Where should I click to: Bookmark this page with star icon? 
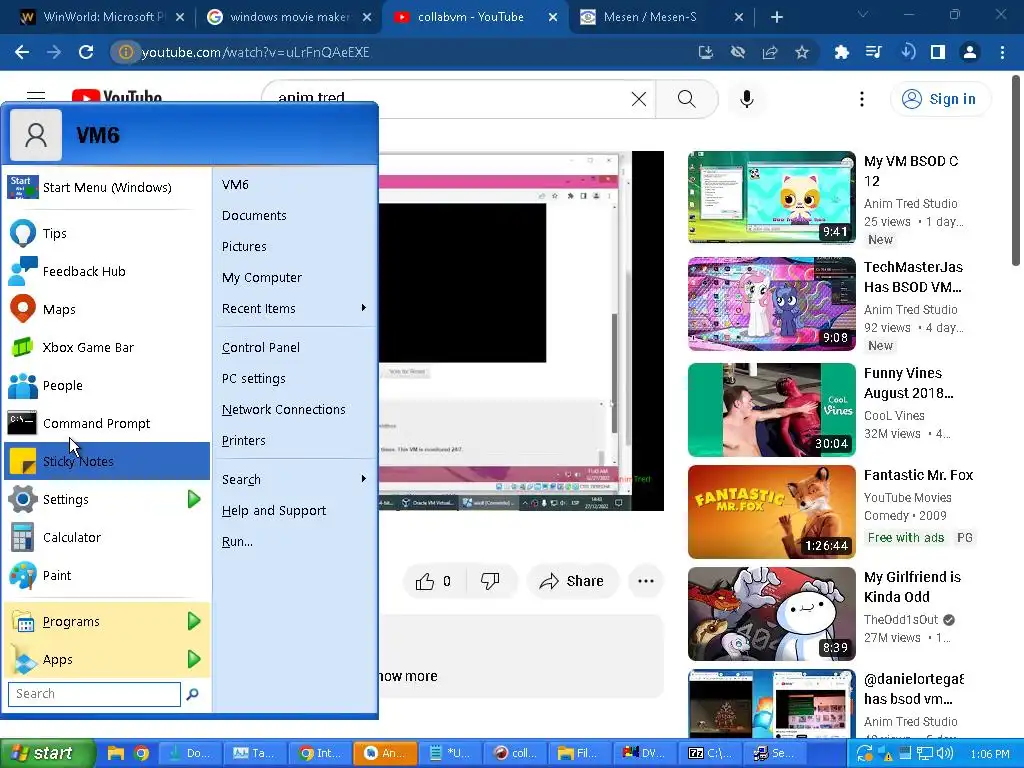click(802, 52)
